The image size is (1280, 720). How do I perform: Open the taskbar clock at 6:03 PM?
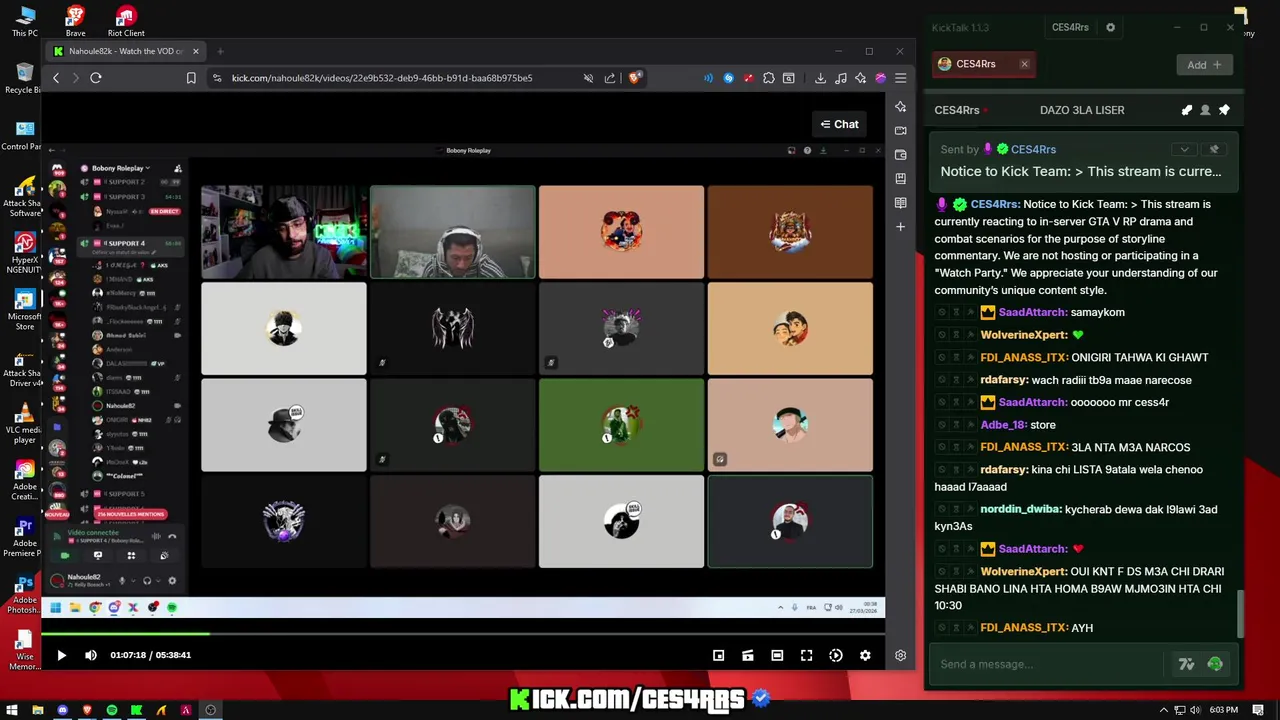pos(1223,710)
